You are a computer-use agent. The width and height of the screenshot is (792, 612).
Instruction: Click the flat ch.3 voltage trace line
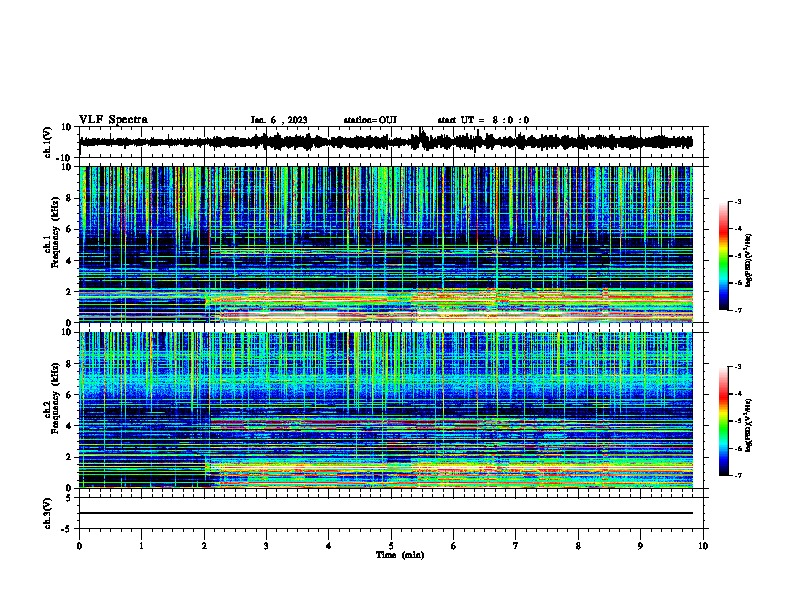point(386,513)
